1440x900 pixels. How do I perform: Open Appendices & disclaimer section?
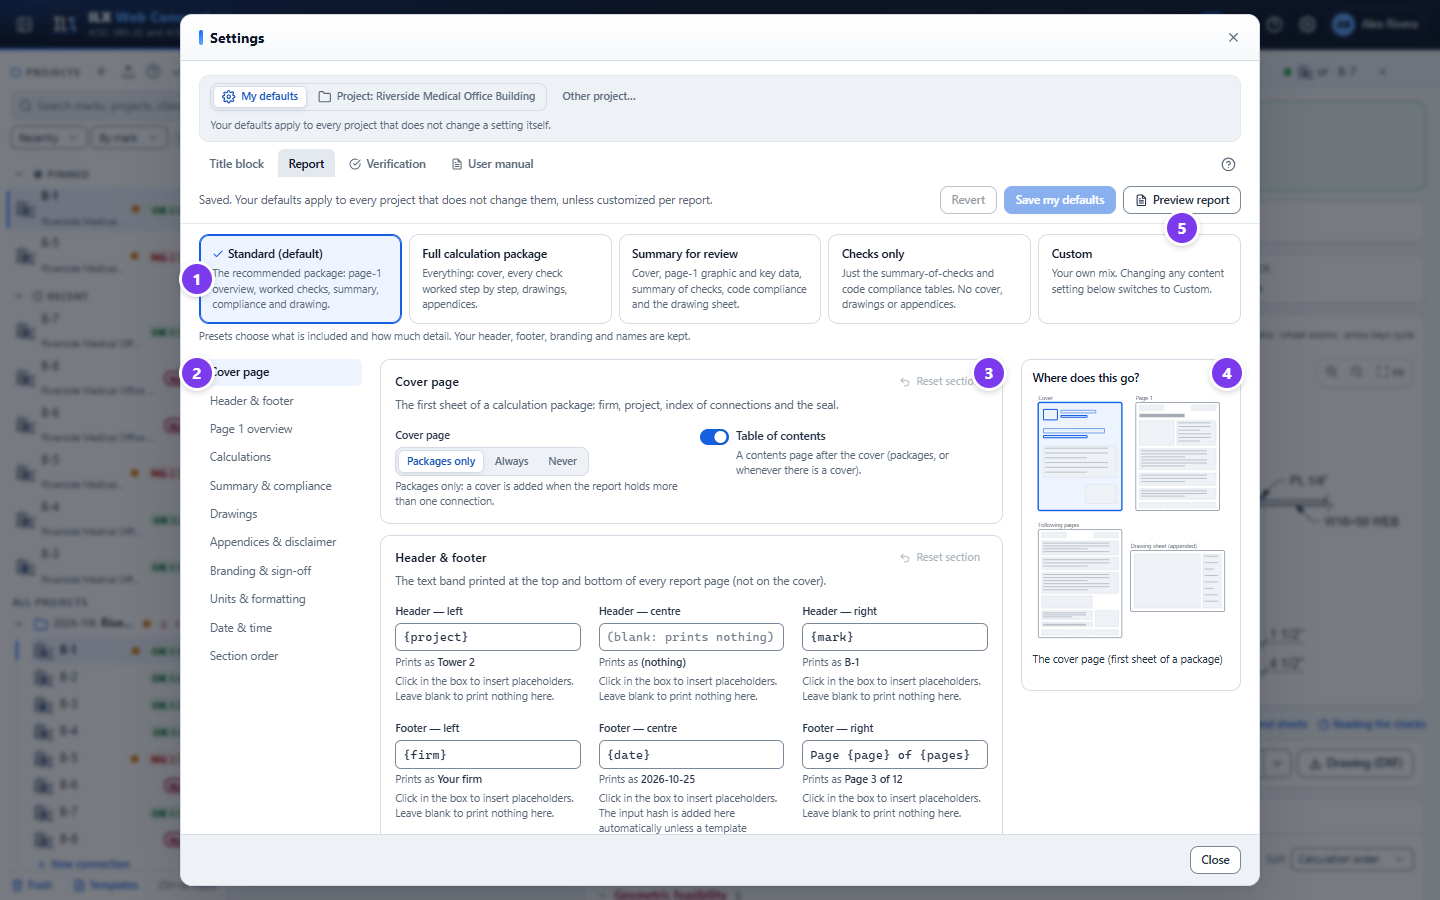click(280, 542)
